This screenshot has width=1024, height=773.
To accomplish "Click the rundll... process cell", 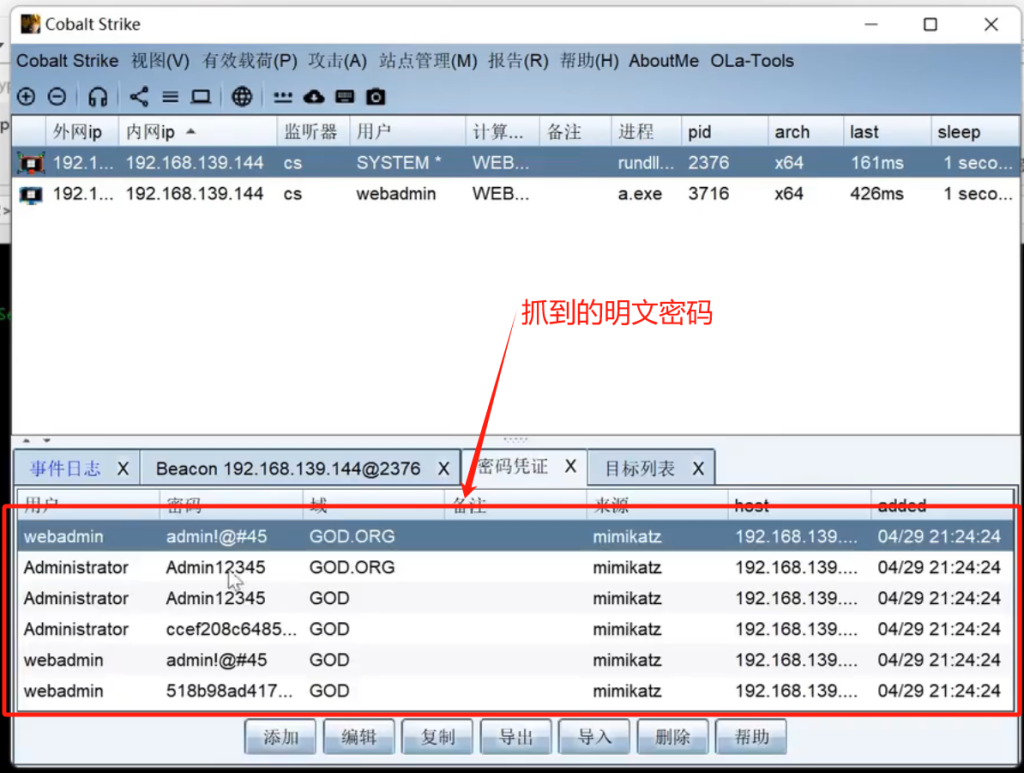I will [x=646, y=163].
